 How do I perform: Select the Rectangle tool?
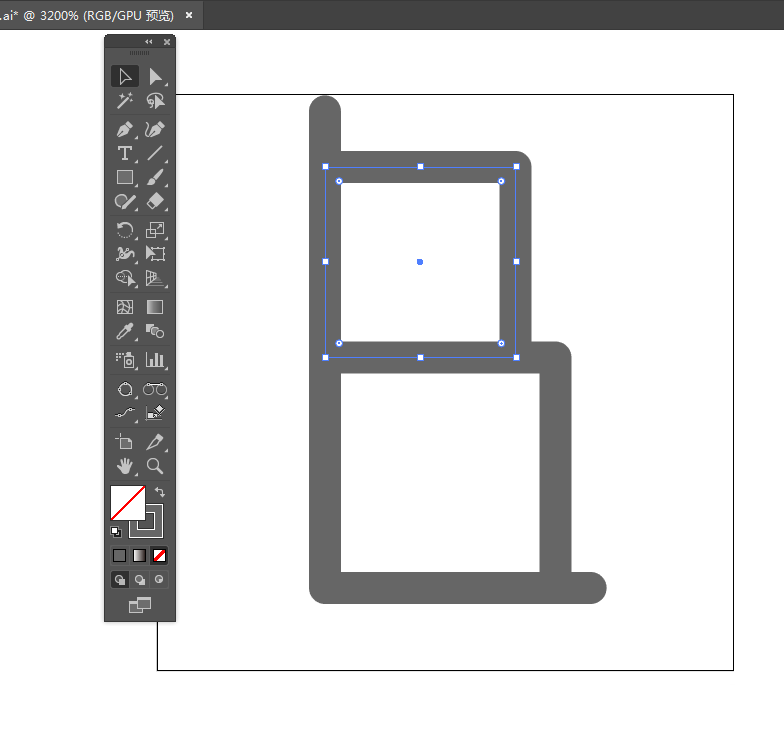(125, 177)
